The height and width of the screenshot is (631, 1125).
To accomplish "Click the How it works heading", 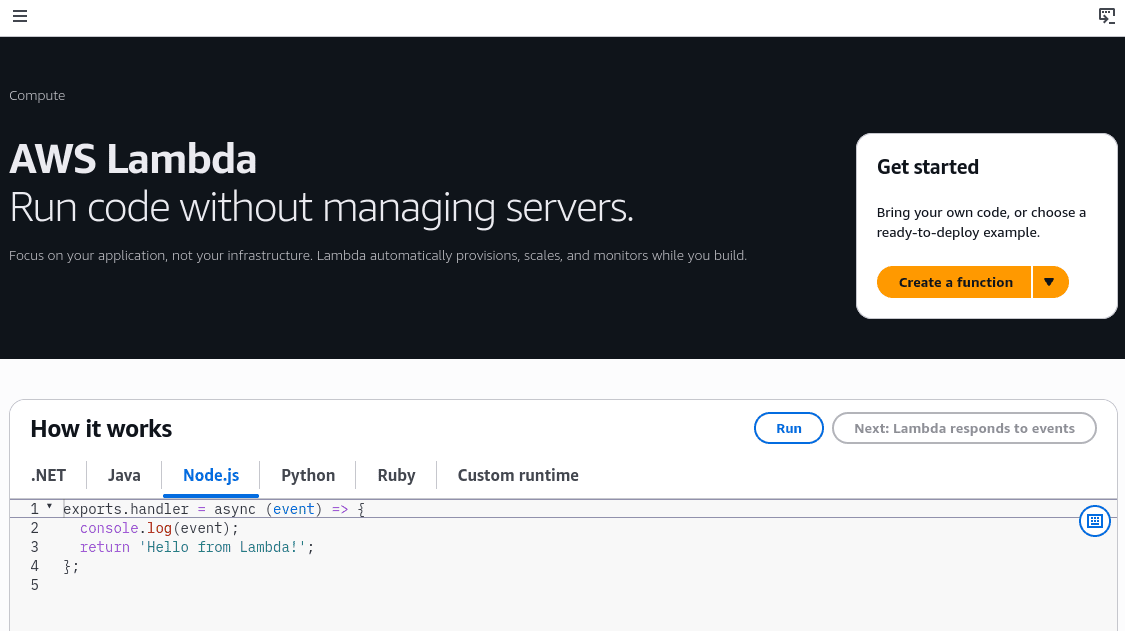I will 101,429.
